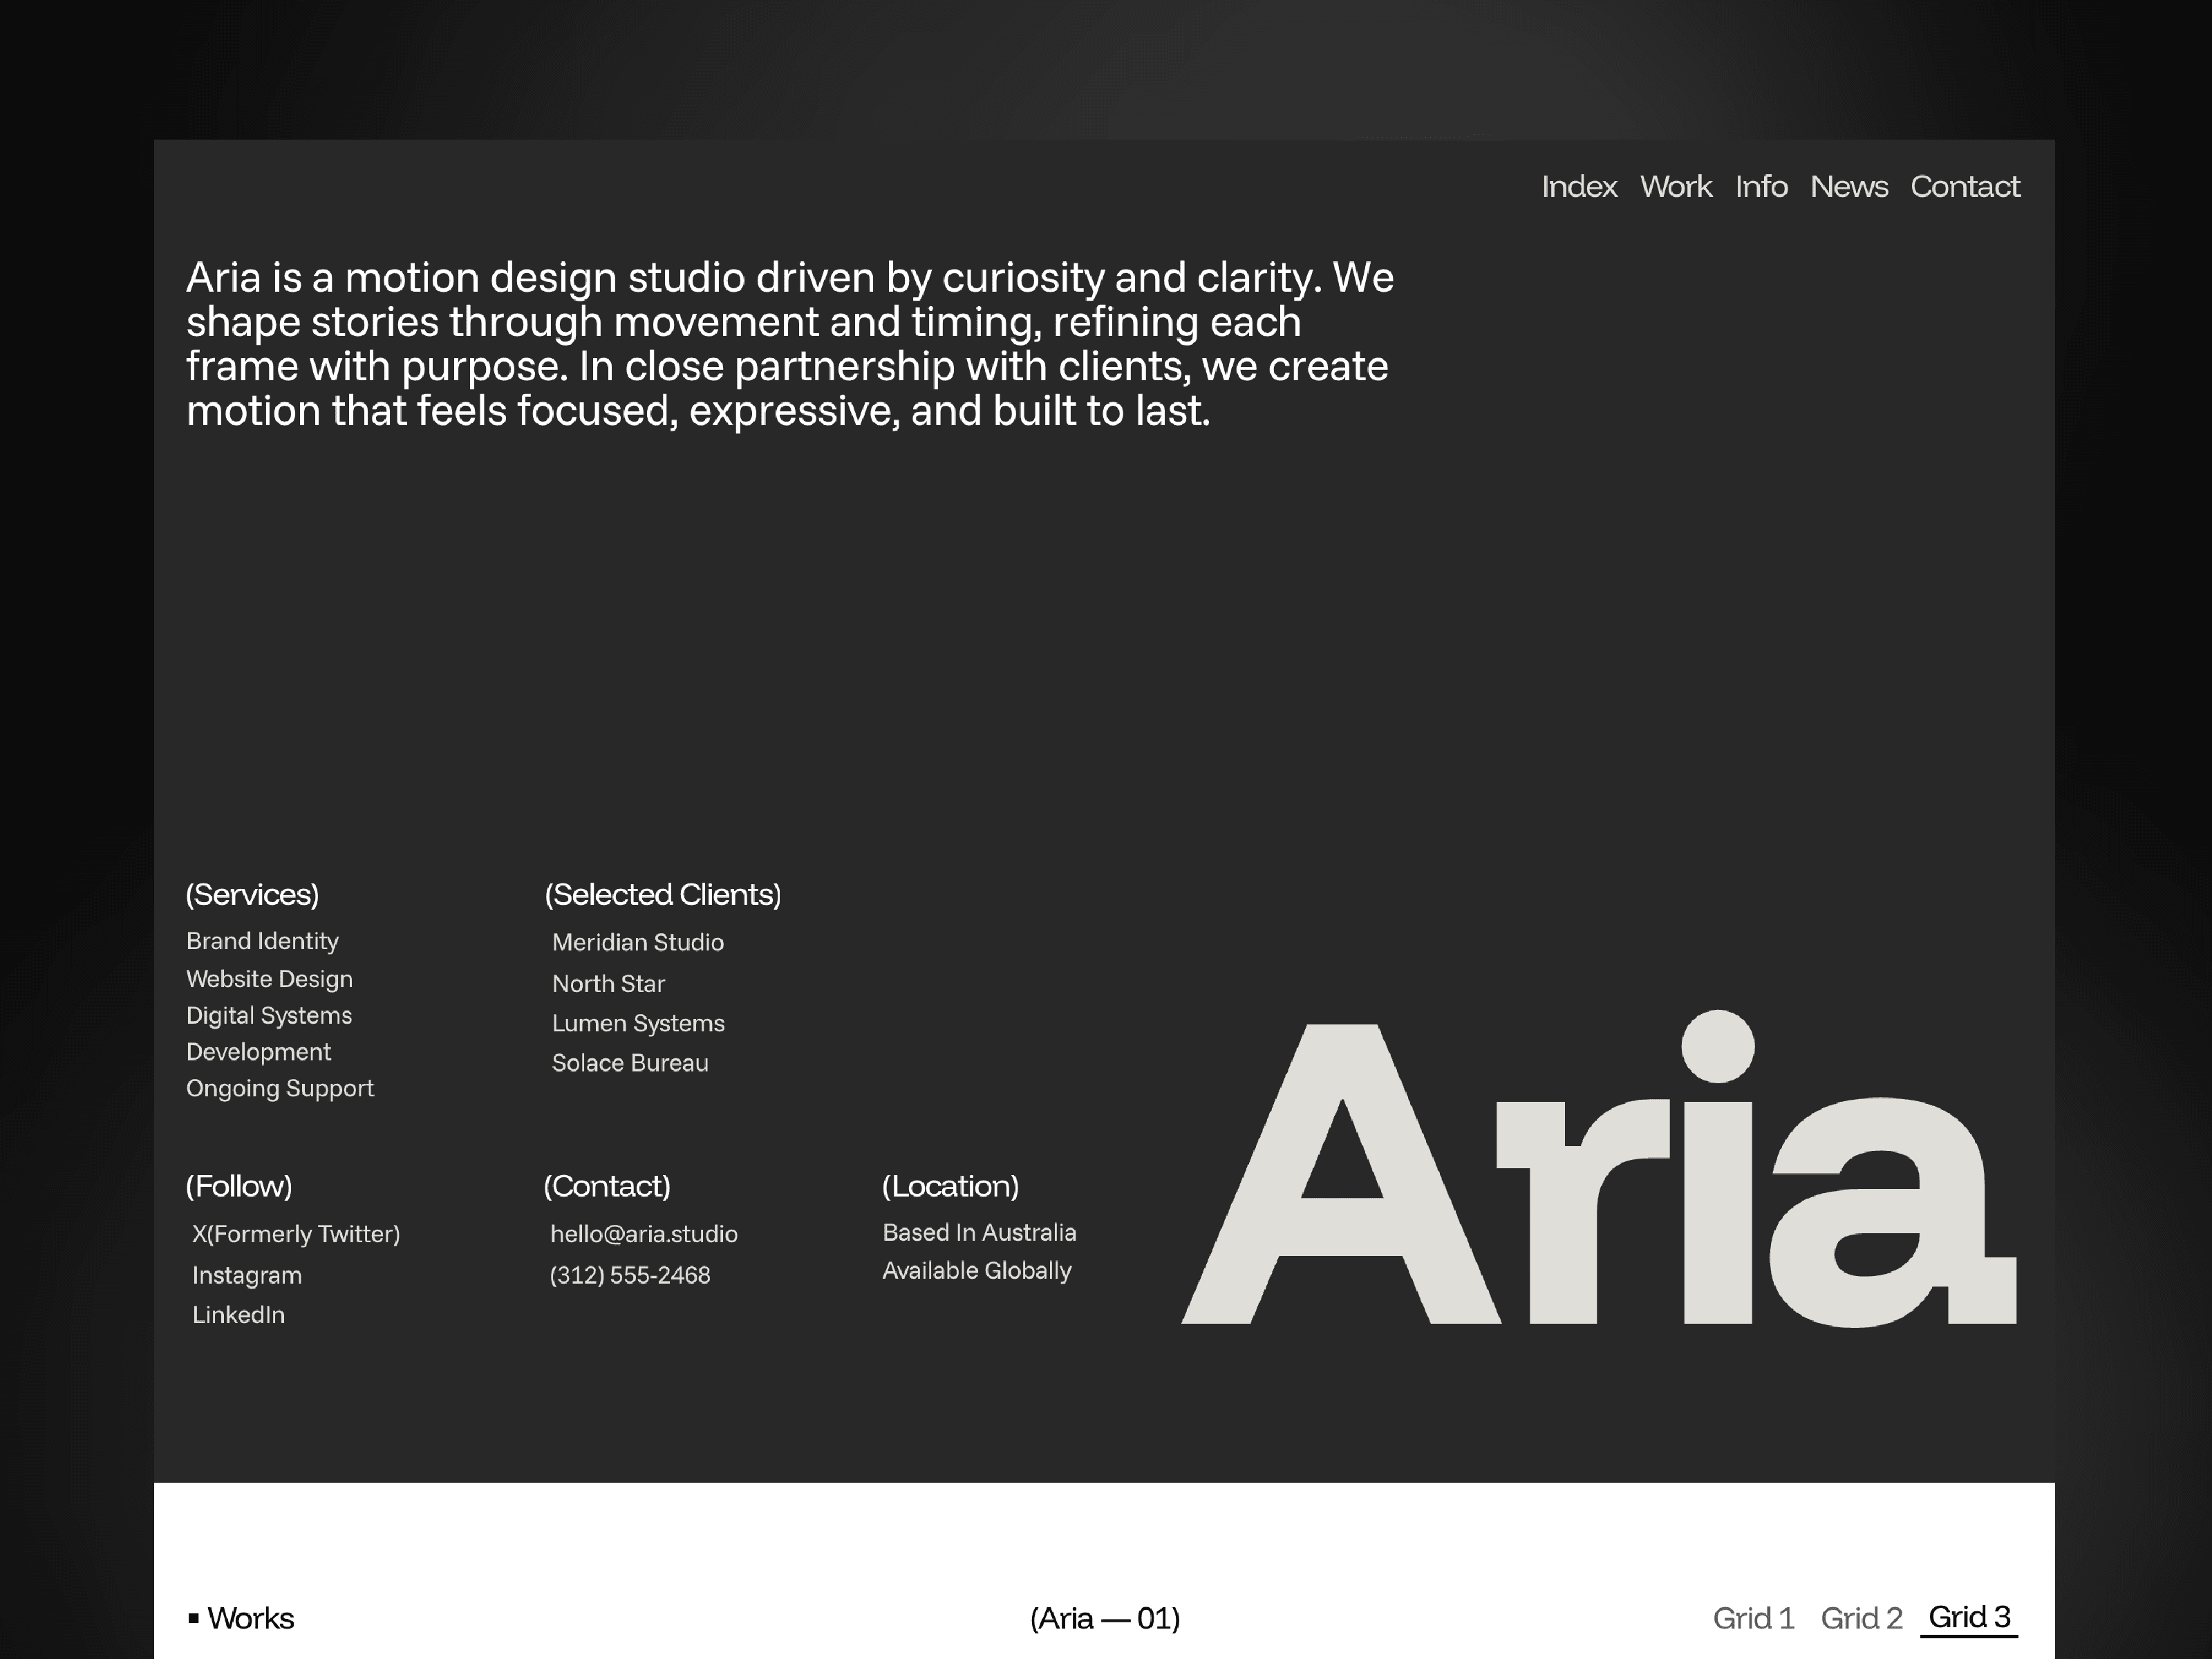
Task: Open the Meridian Studio client link
Action: [x=638, y=942]
